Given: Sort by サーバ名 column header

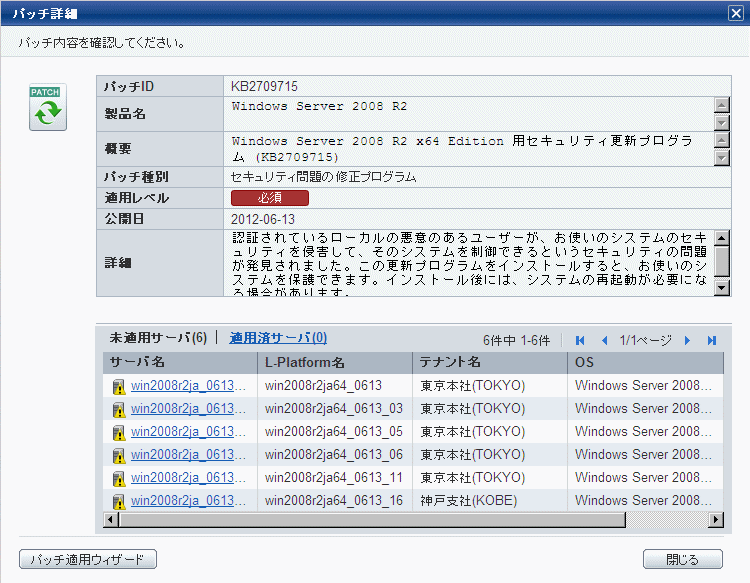Looking at the screenshot, I should coord(180,363).
